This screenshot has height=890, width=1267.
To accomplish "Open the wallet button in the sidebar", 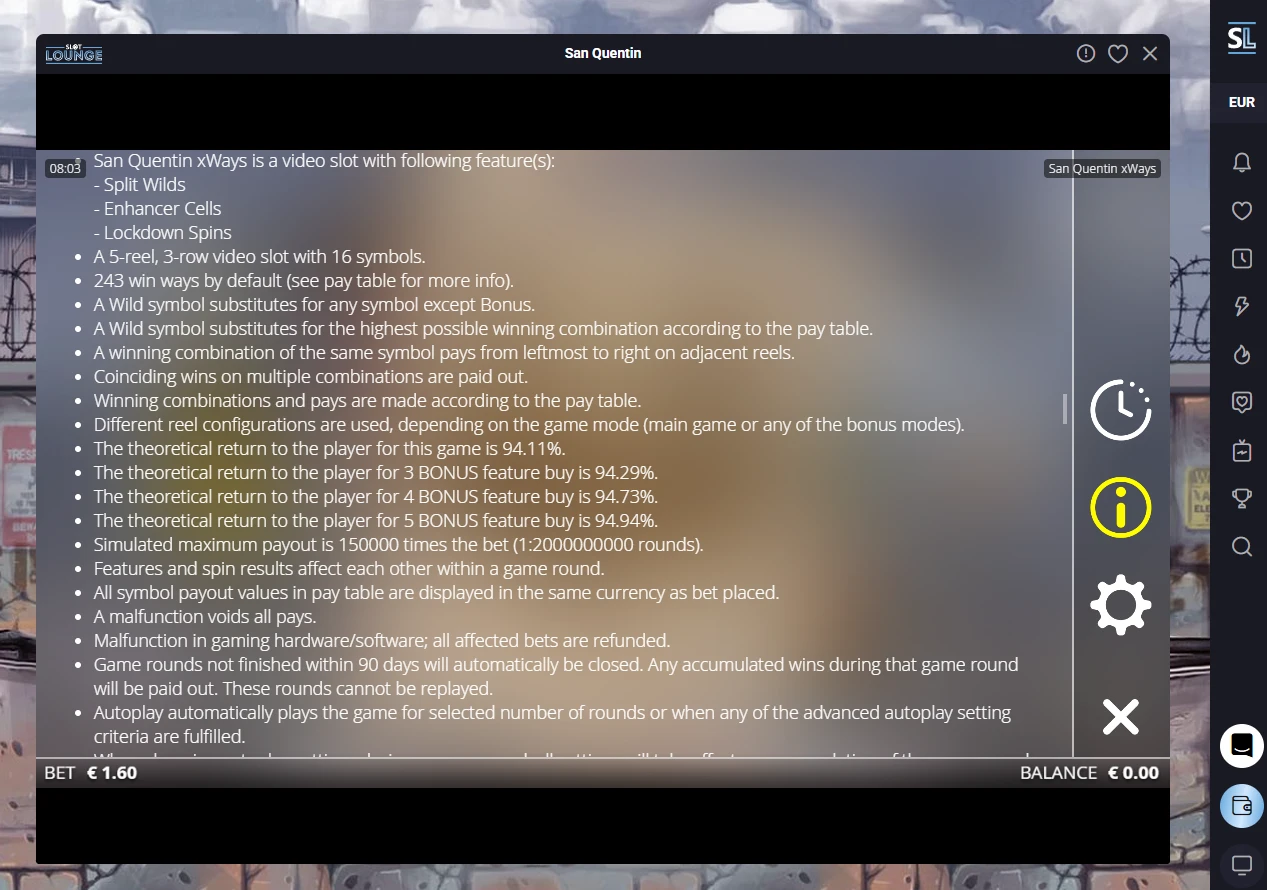I will coord(1242,806).
